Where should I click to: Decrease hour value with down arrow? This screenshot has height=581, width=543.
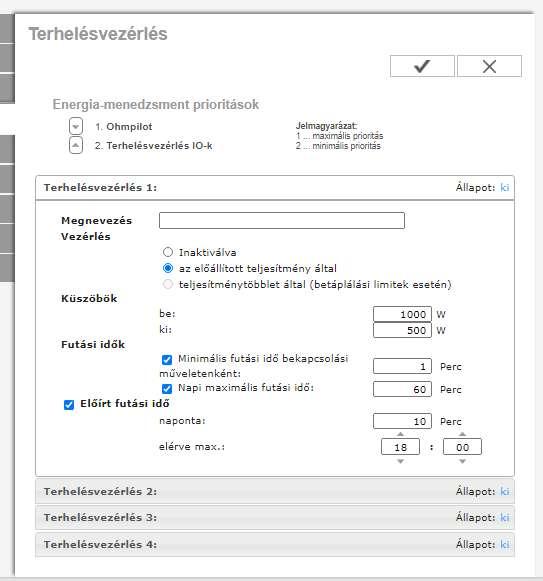pos(400,461)
